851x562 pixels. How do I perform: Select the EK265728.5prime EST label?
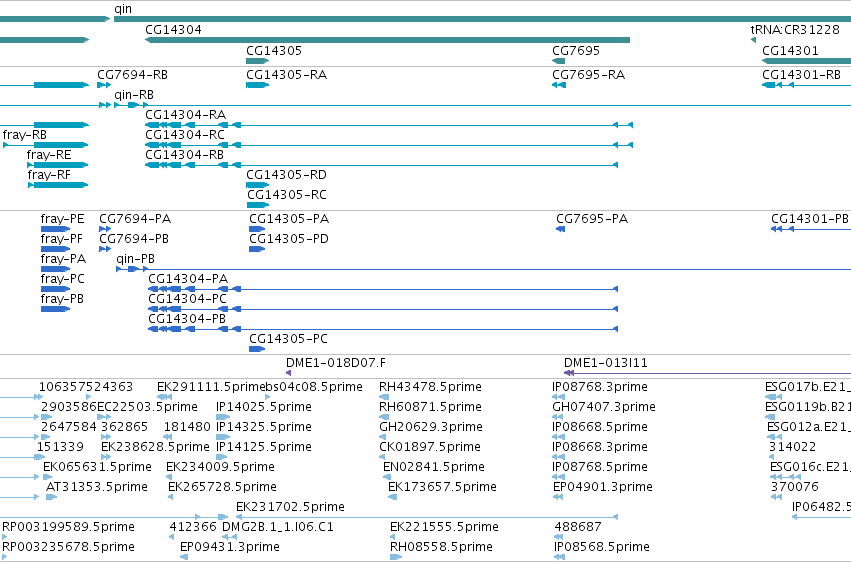pyautogui.click(x=223, y=487)
